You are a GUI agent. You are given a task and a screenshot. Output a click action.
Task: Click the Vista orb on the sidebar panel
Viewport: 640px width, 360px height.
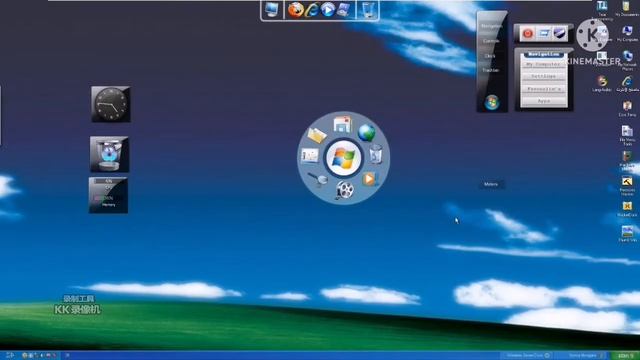pos(492,102)
